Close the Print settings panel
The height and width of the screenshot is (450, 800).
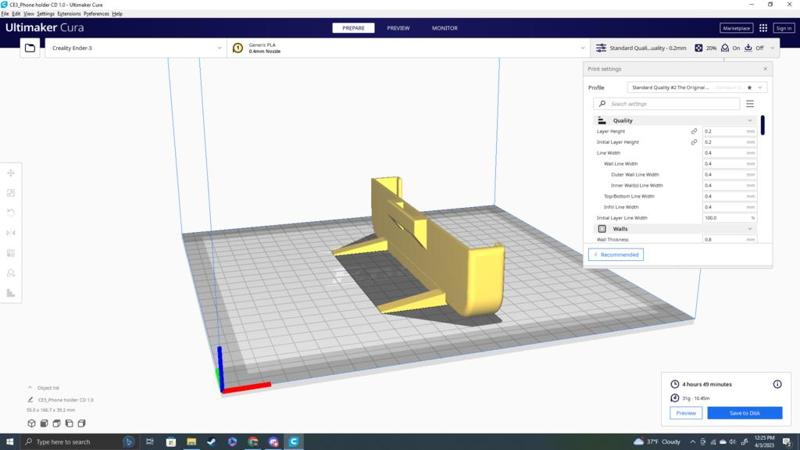point(765,69)
